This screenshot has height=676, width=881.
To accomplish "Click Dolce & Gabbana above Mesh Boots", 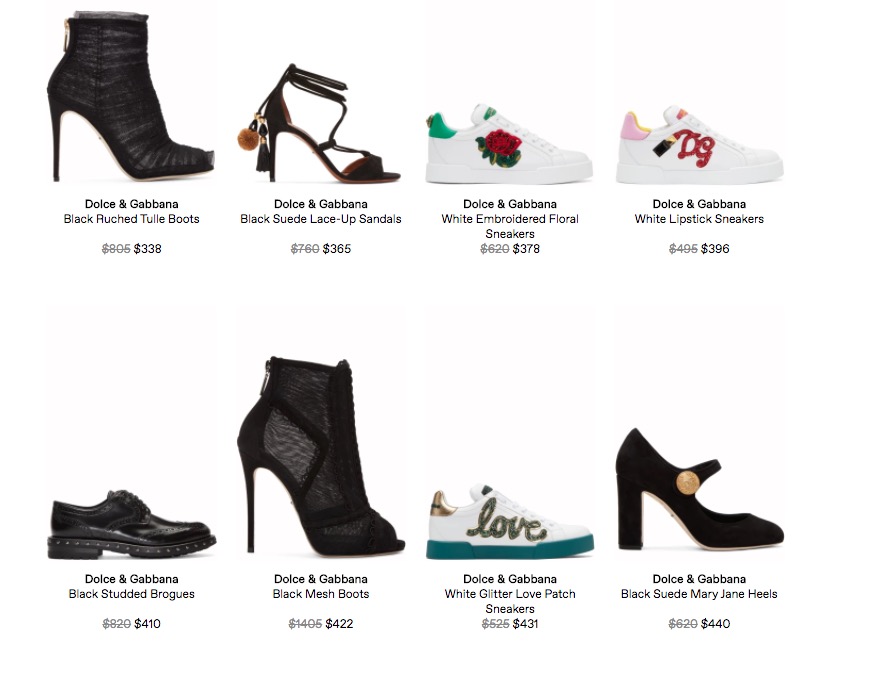I will coord(321,579).
